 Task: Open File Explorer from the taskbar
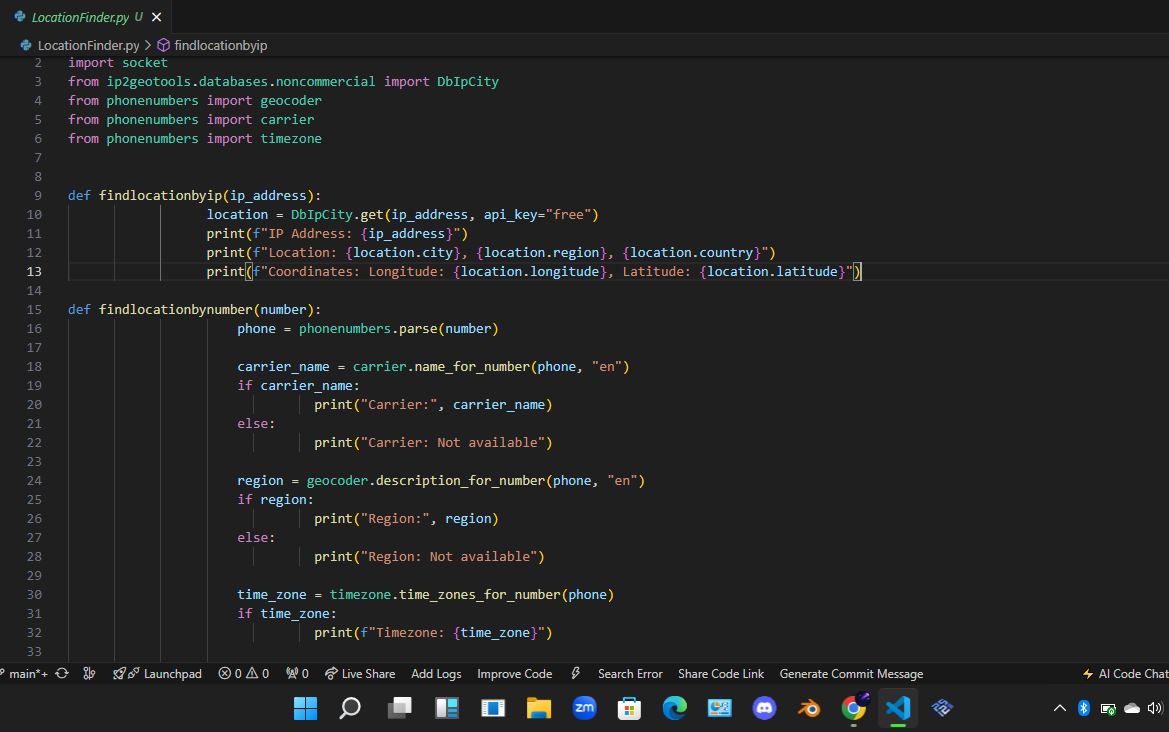coord(538,708)
